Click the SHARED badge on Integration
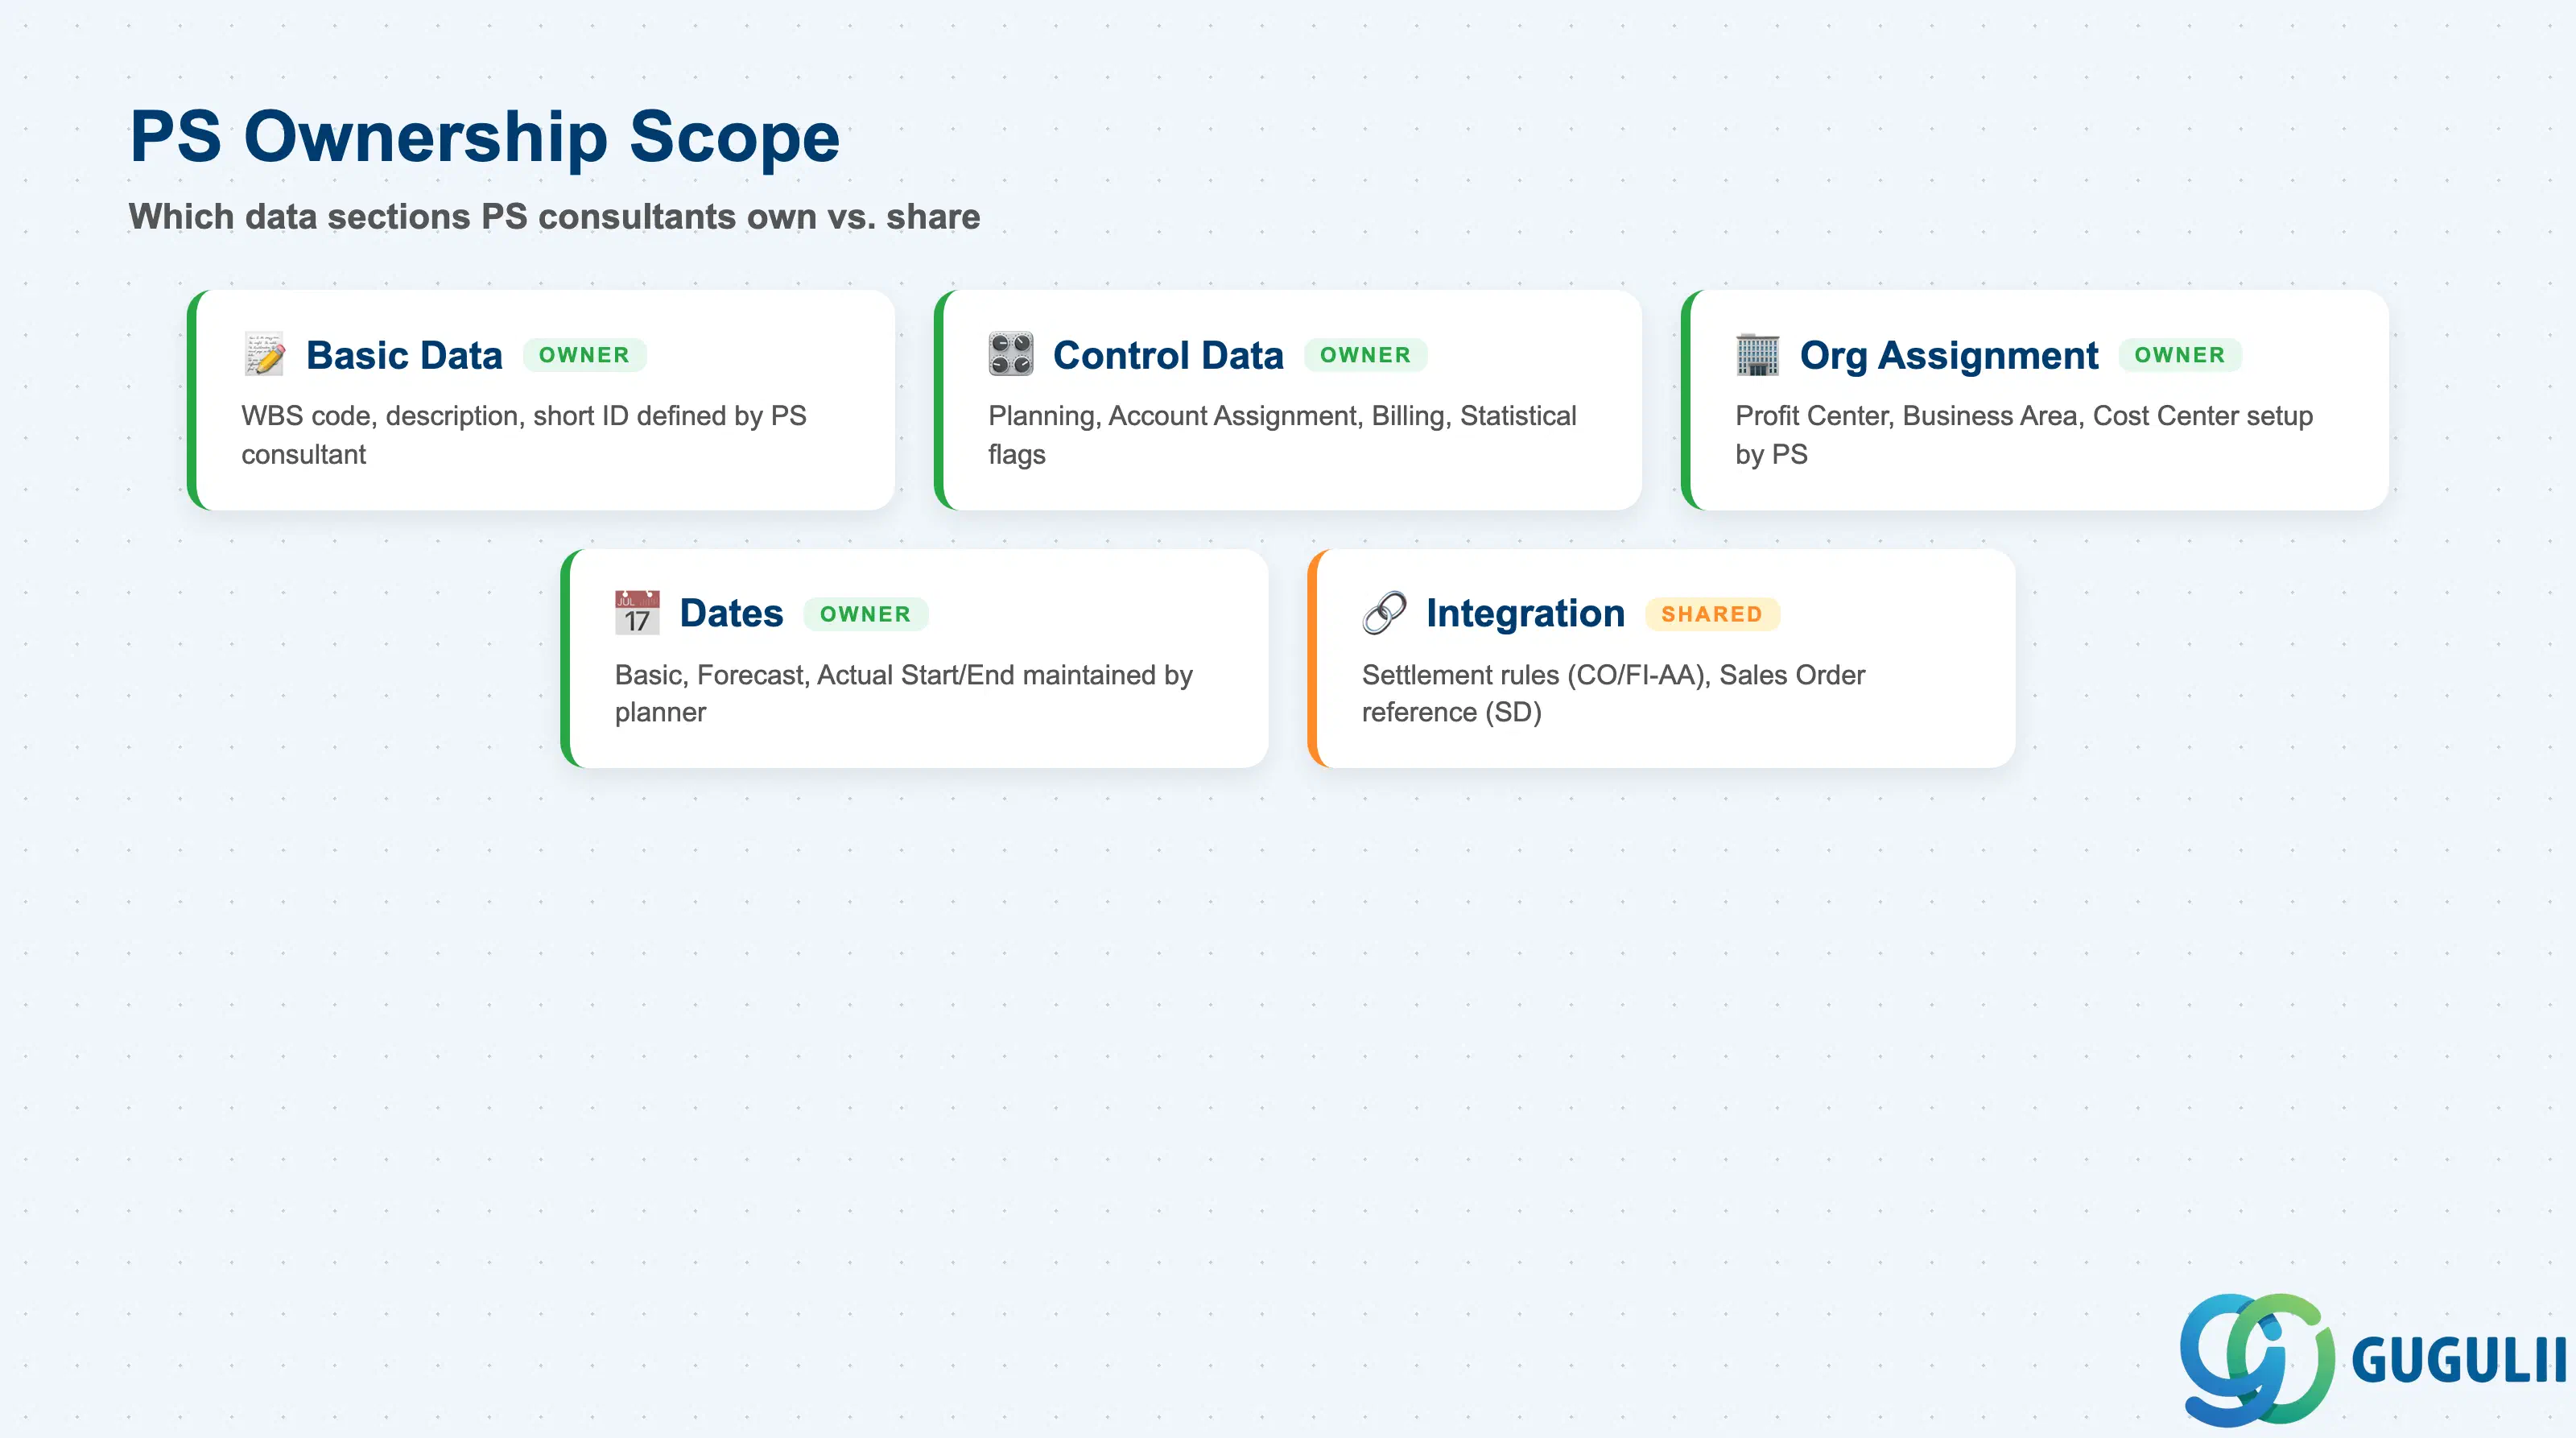Image resolution: width=2576 pixels, height=1438 pixels. (x=1712, y=614)
